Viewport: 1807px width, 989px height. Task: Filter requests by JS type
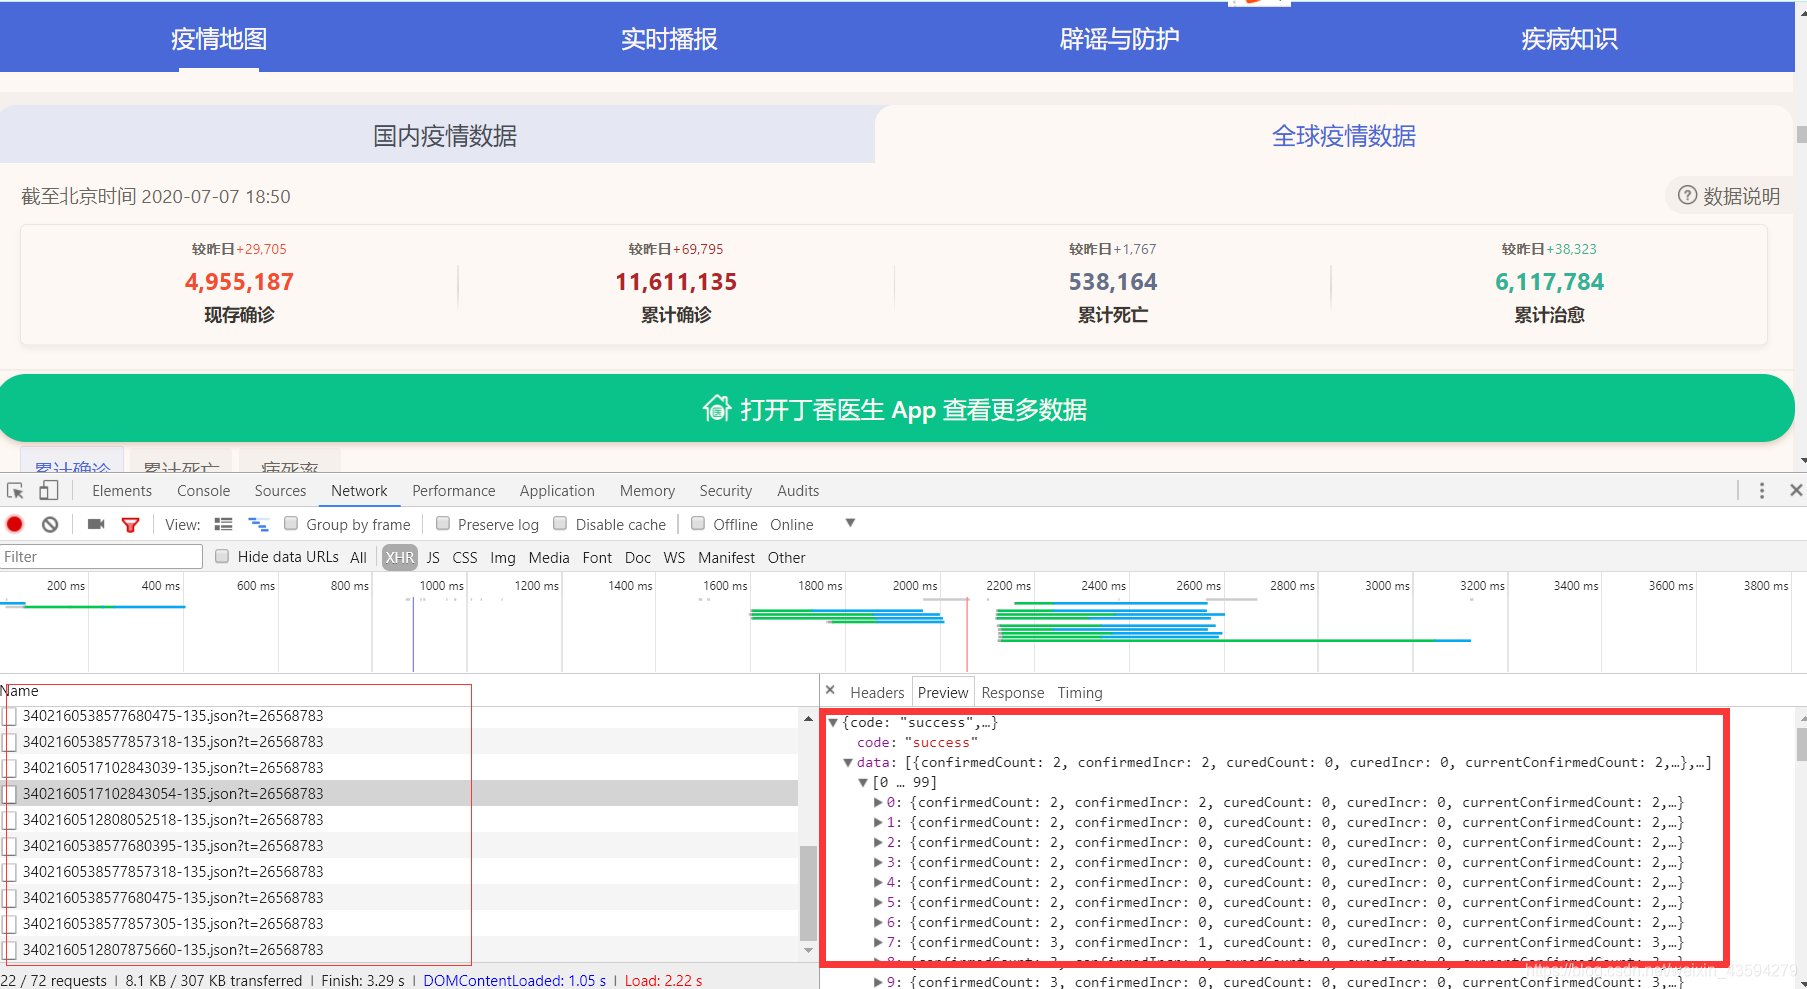[433, 557]
